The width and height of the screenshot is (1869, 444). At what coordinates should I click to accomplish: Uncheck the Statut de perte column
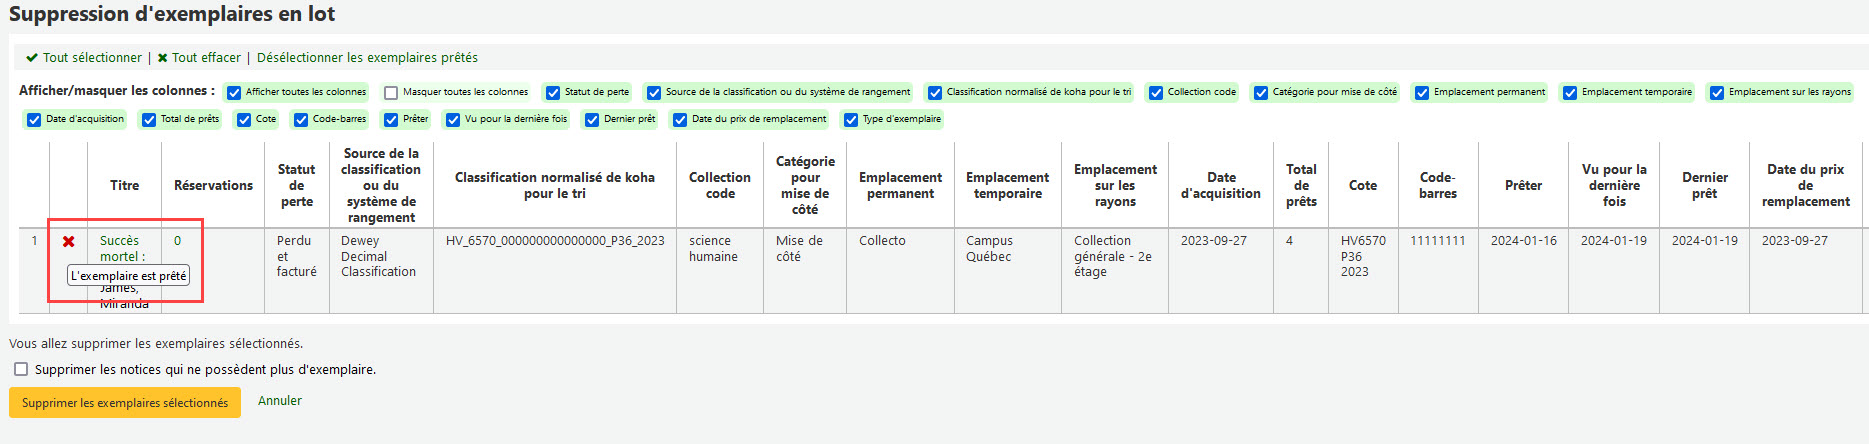point(553,93)
